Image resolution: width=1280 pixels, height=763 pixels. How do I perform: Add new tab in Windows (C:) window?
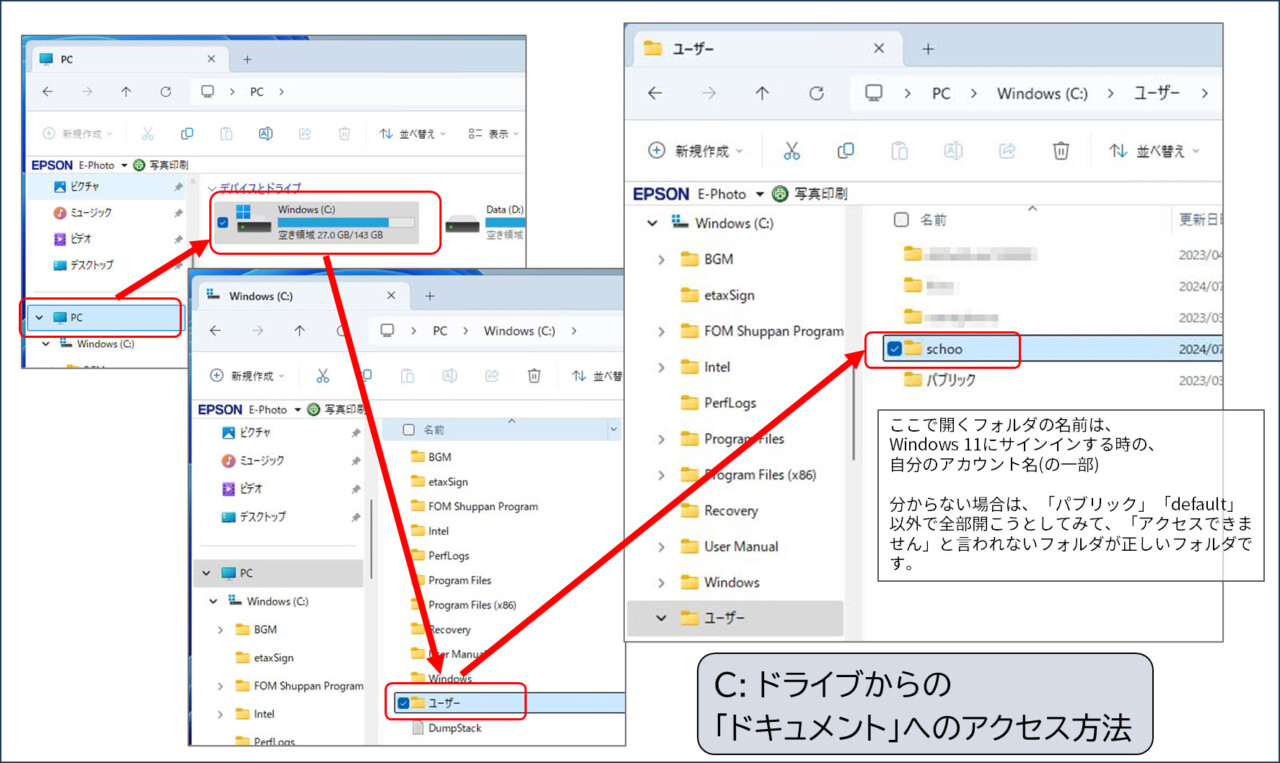point(430,296)
